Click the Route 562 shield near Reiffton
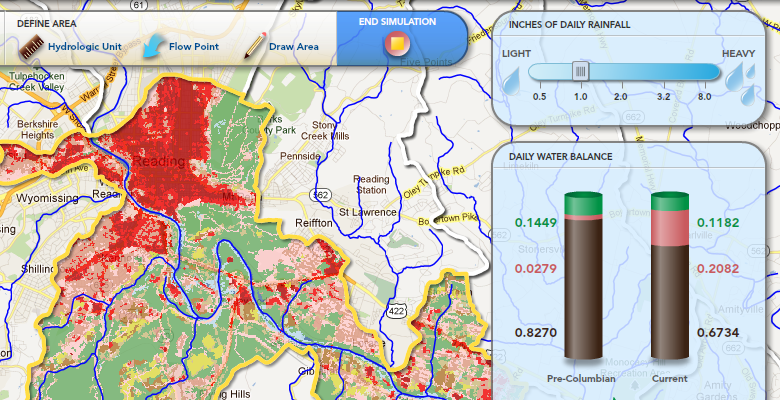780x400 pixels. [320, 195]
